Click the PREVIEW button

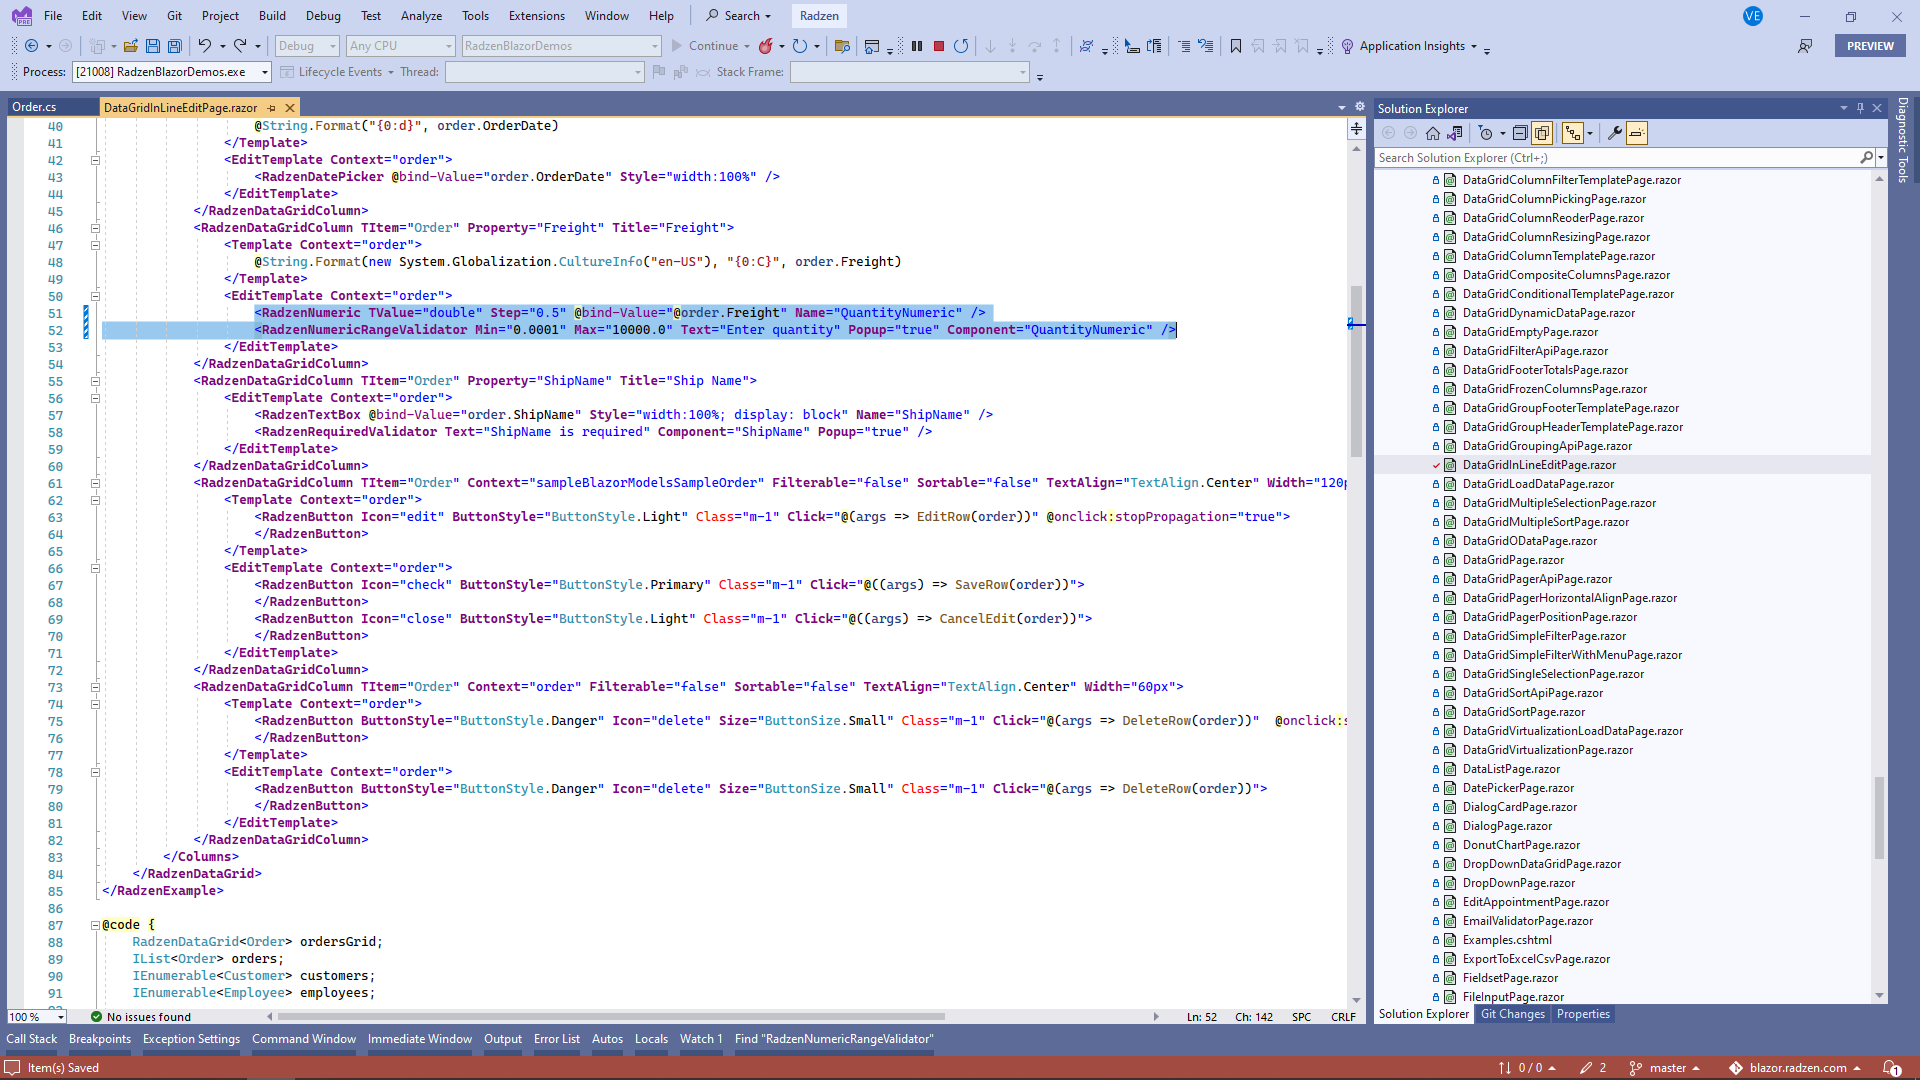click(x=1870, y=46)
